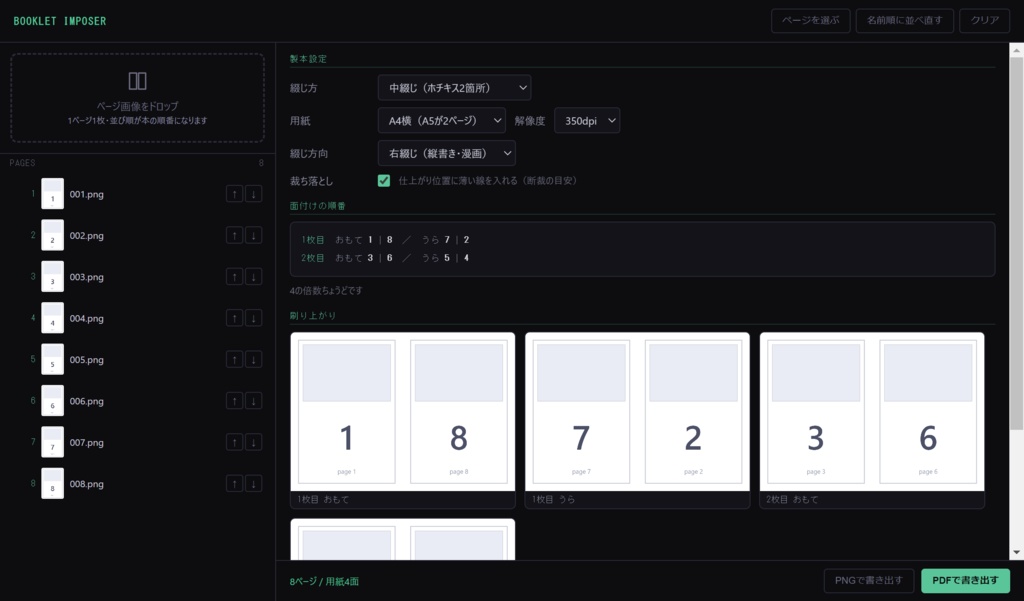Move 007.png down one slot
Image resolution: width=1024 pixels, height=601 pixels.
pyautogui.click(x=253, y=442)
